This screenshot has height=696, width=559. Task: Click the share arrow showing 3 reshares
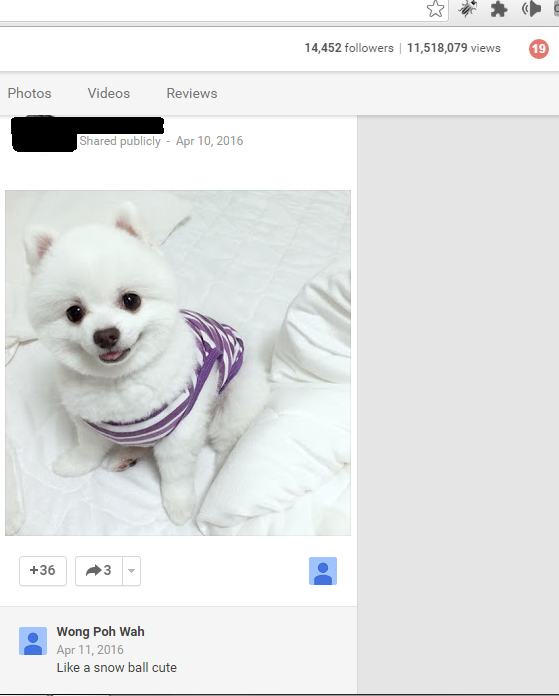coord(99,571)
